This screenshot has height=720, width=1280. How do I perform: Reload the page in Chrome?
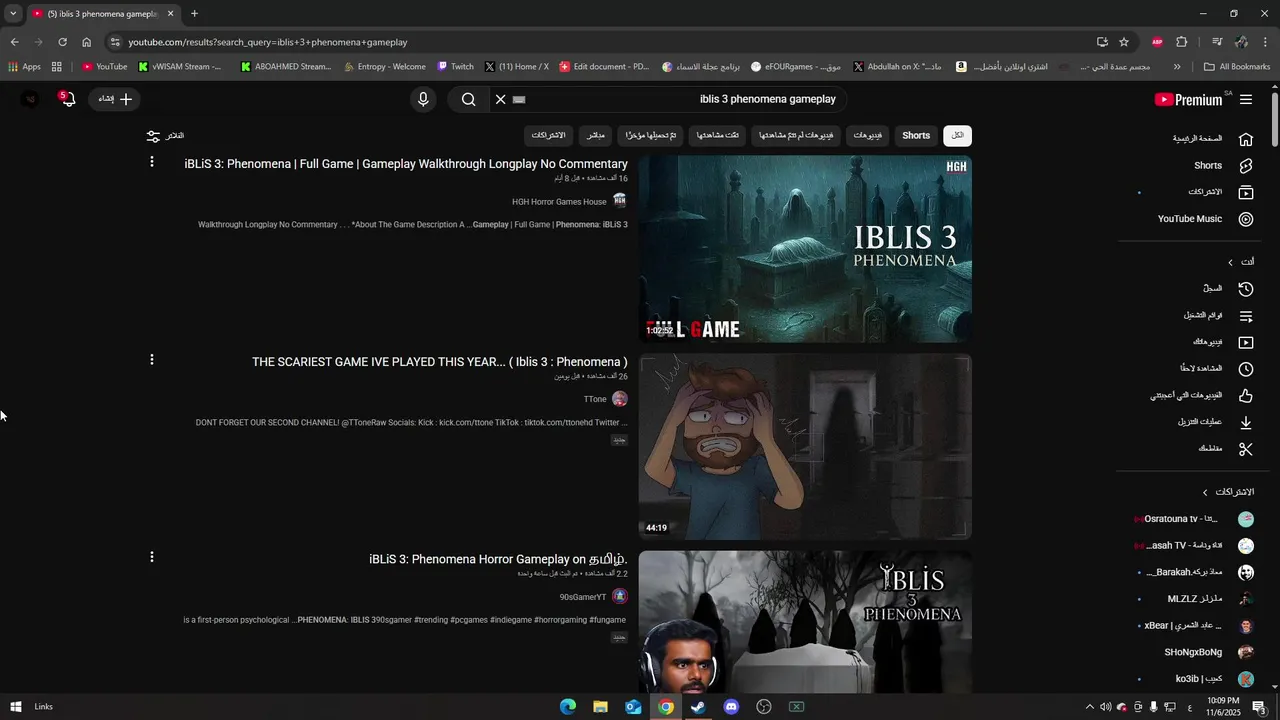pos(62,42)
